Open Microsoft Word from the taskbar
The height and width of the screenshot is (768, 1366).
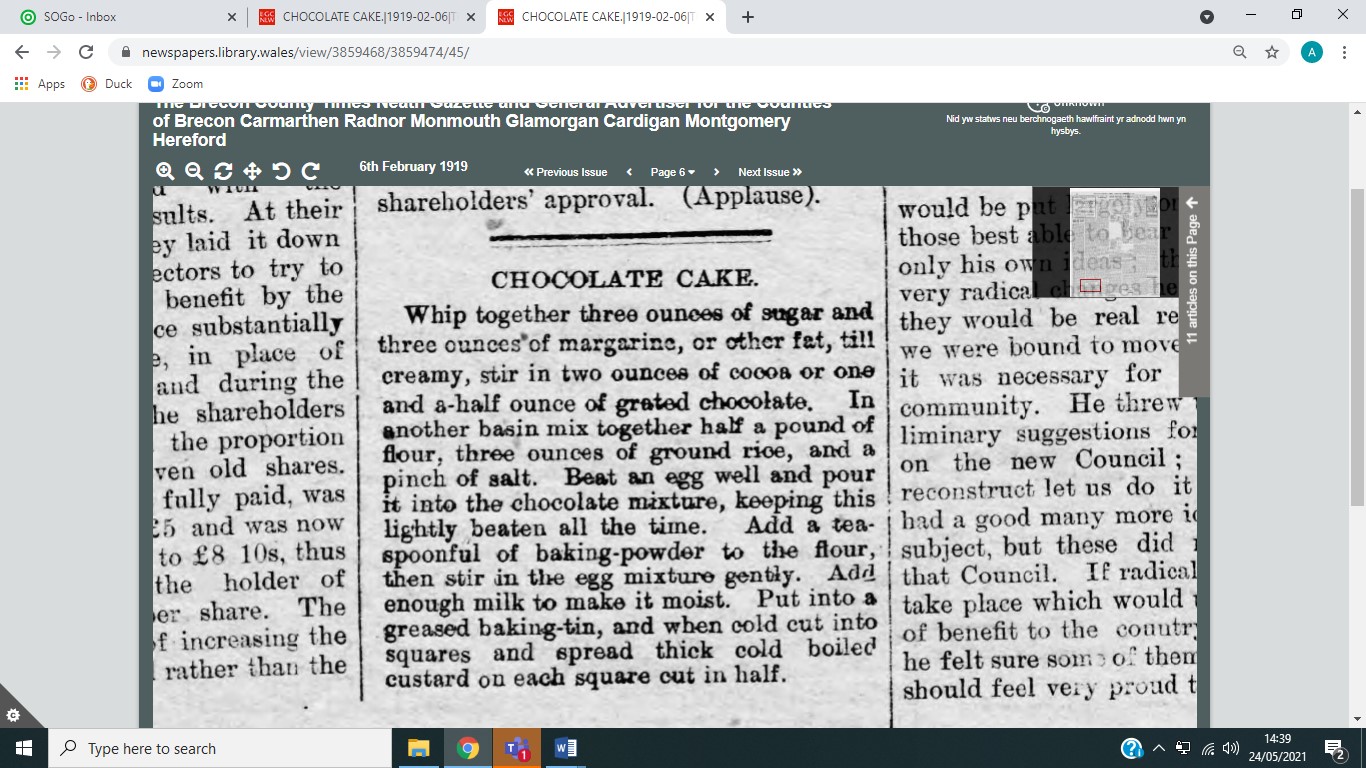[565, 748]
